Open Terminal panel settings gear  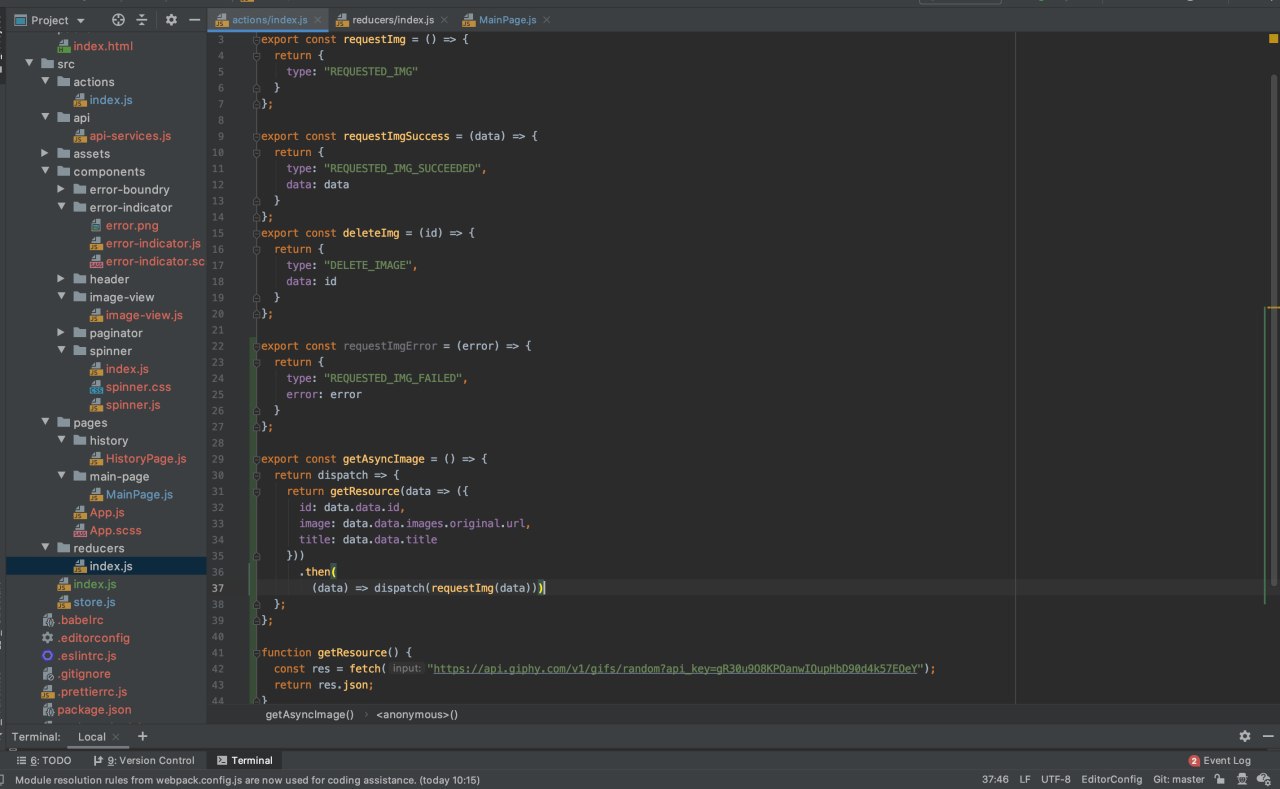pos(1244,736)
